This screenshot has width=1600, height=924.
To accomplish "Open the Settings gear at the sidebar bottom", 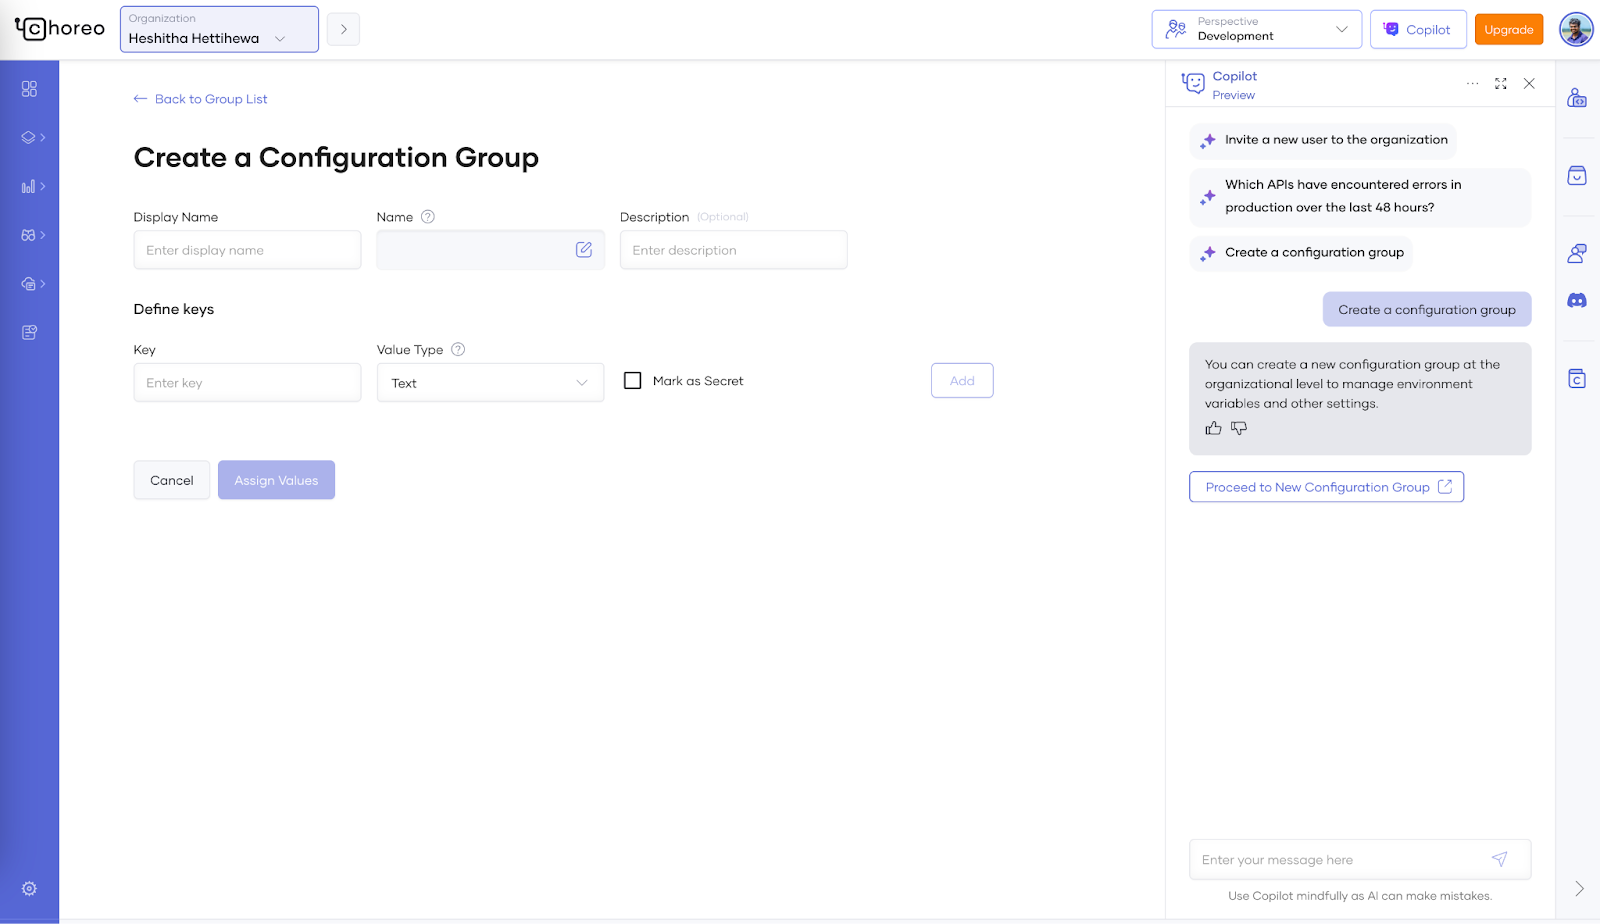I will tap(29, 888).
